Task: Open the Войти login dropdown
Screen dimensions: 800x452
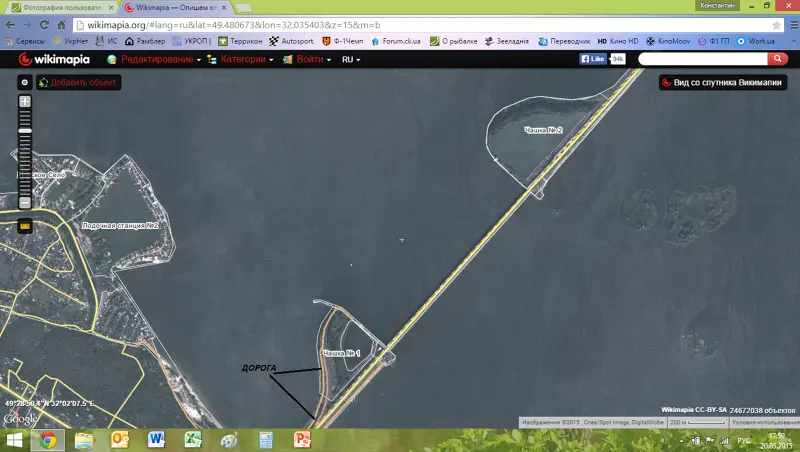Action: (307, 59)
